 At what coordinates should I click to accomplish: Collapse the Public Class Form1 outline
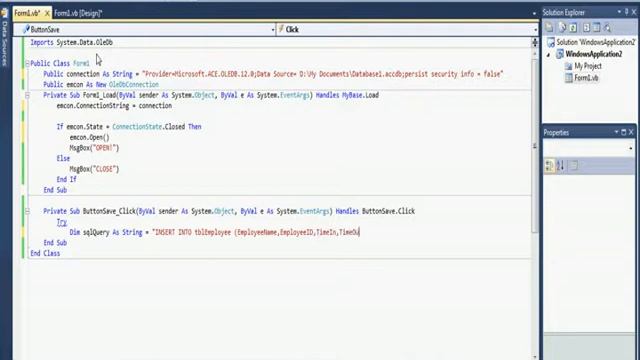click(27, 64)
